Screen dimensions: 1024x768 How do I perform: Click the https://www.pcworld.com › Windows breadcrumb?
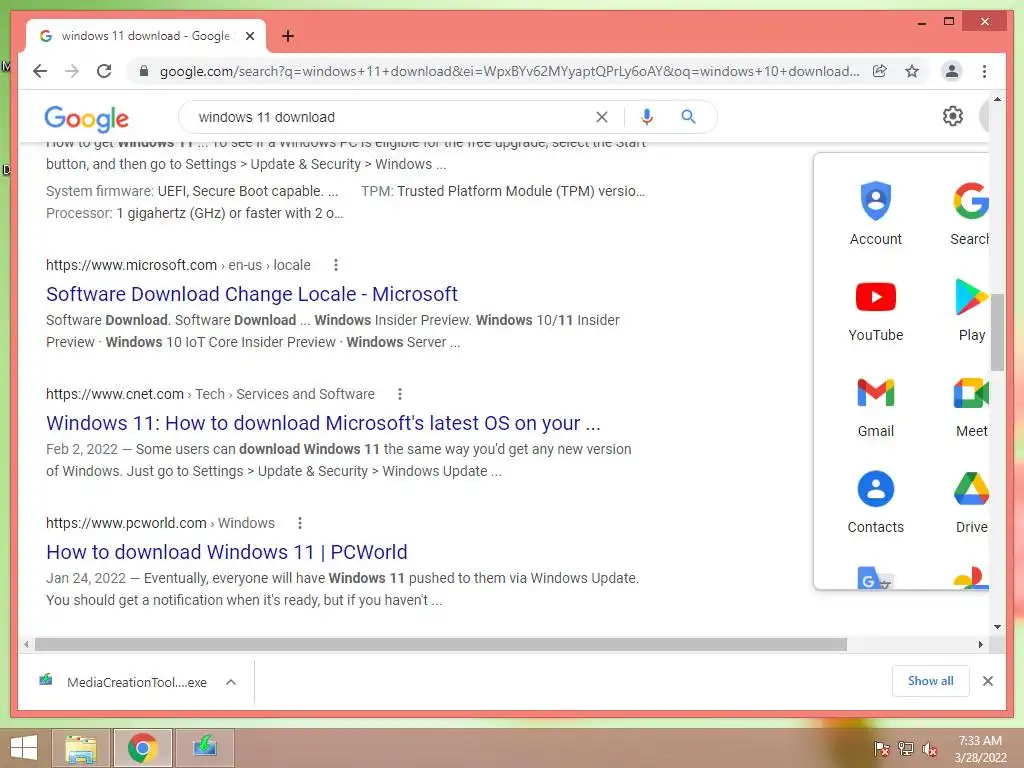point(160,523)
